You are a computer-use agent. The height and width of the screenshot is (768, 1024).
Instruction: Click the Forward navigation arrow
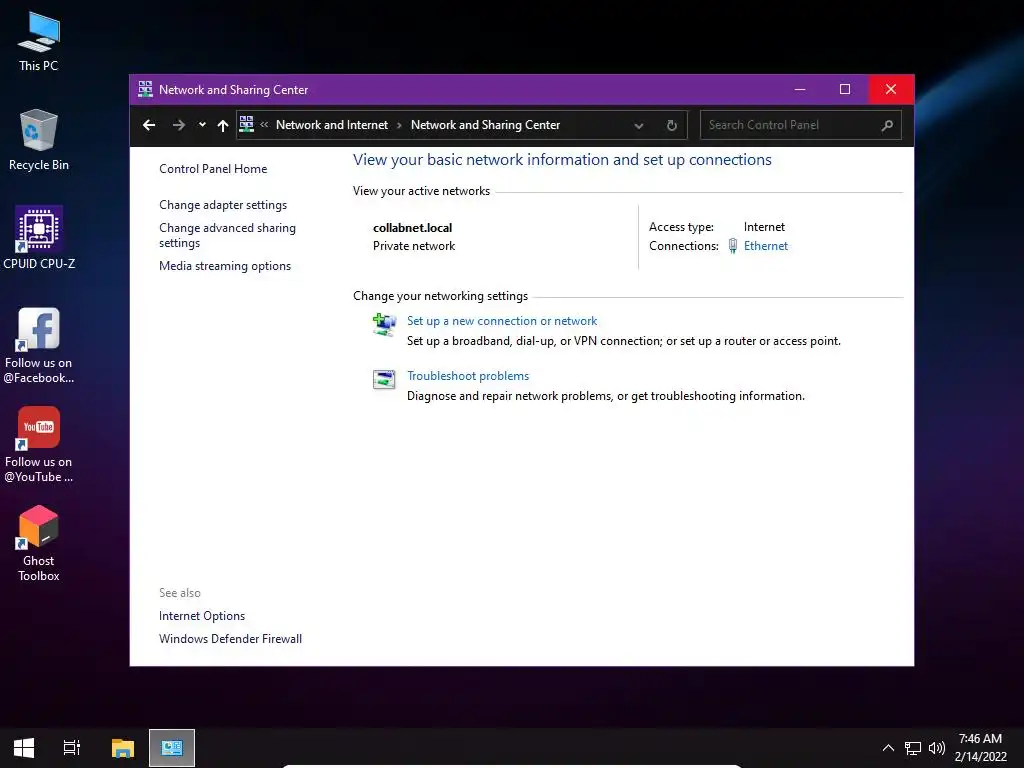pos(178,125)
